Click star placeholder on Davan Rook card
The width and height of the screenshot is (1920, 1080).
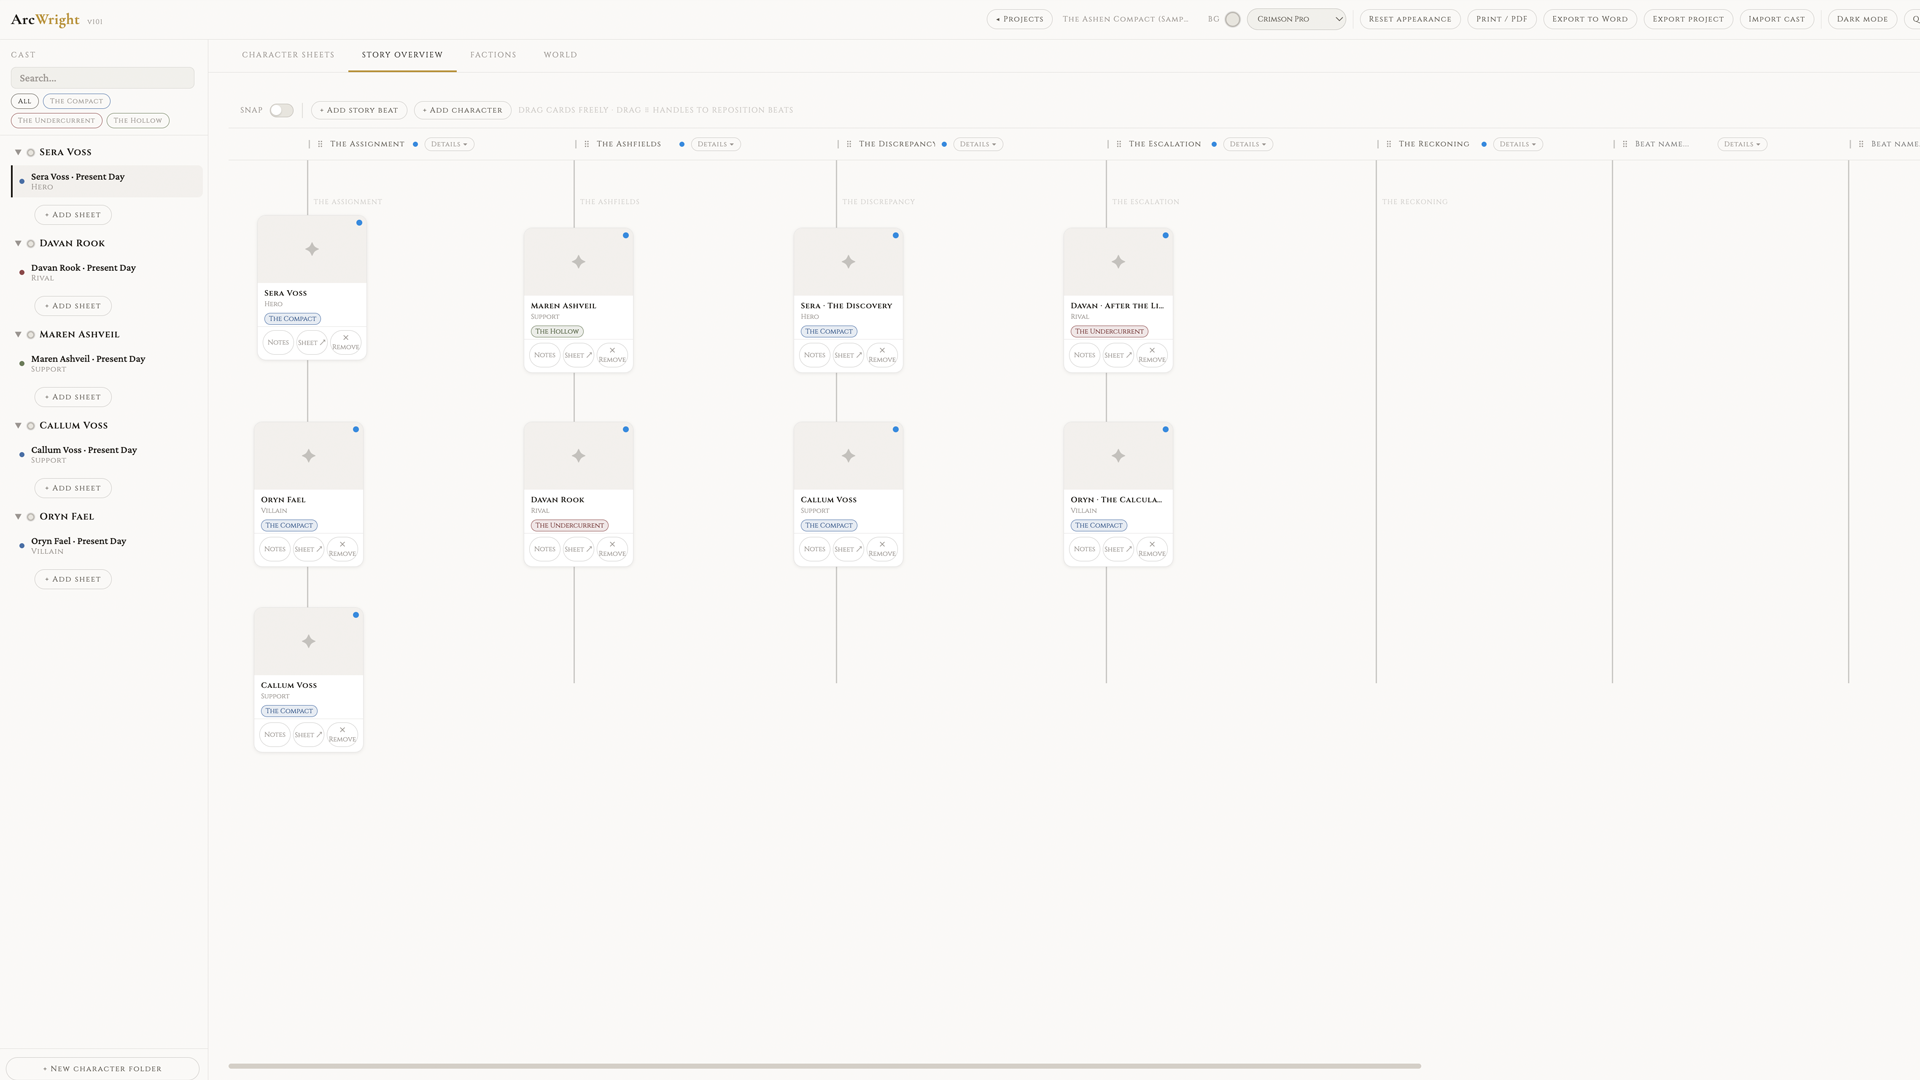point(578,456)
